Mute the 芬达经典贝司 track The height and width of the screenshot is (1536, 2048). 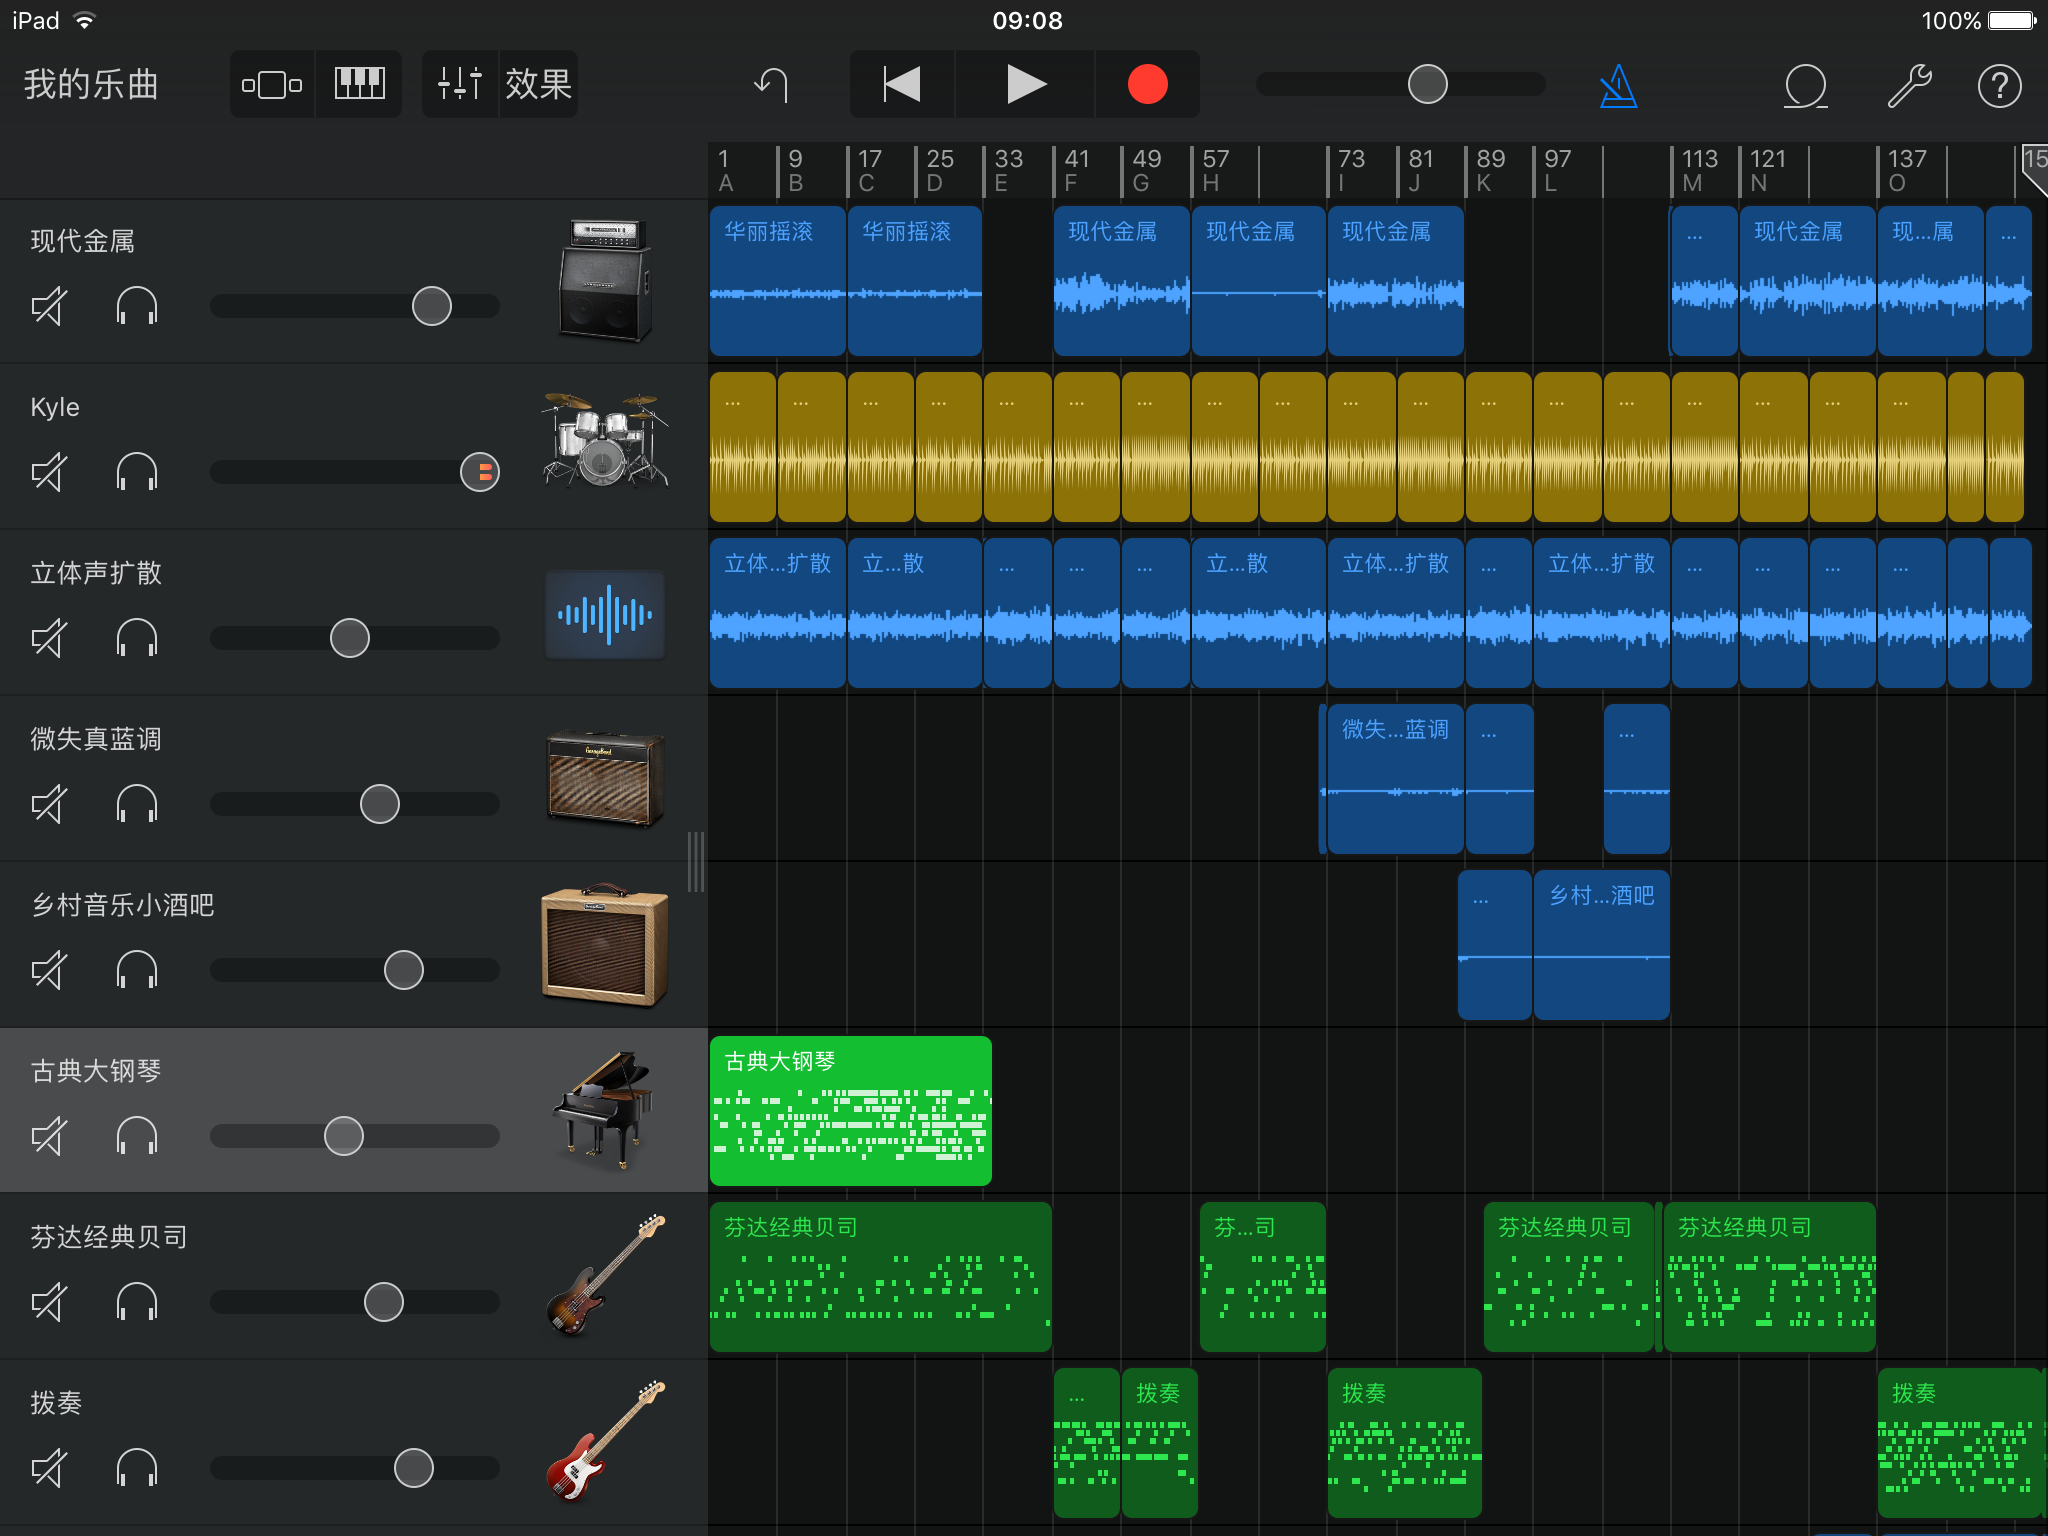[49, 1302]
